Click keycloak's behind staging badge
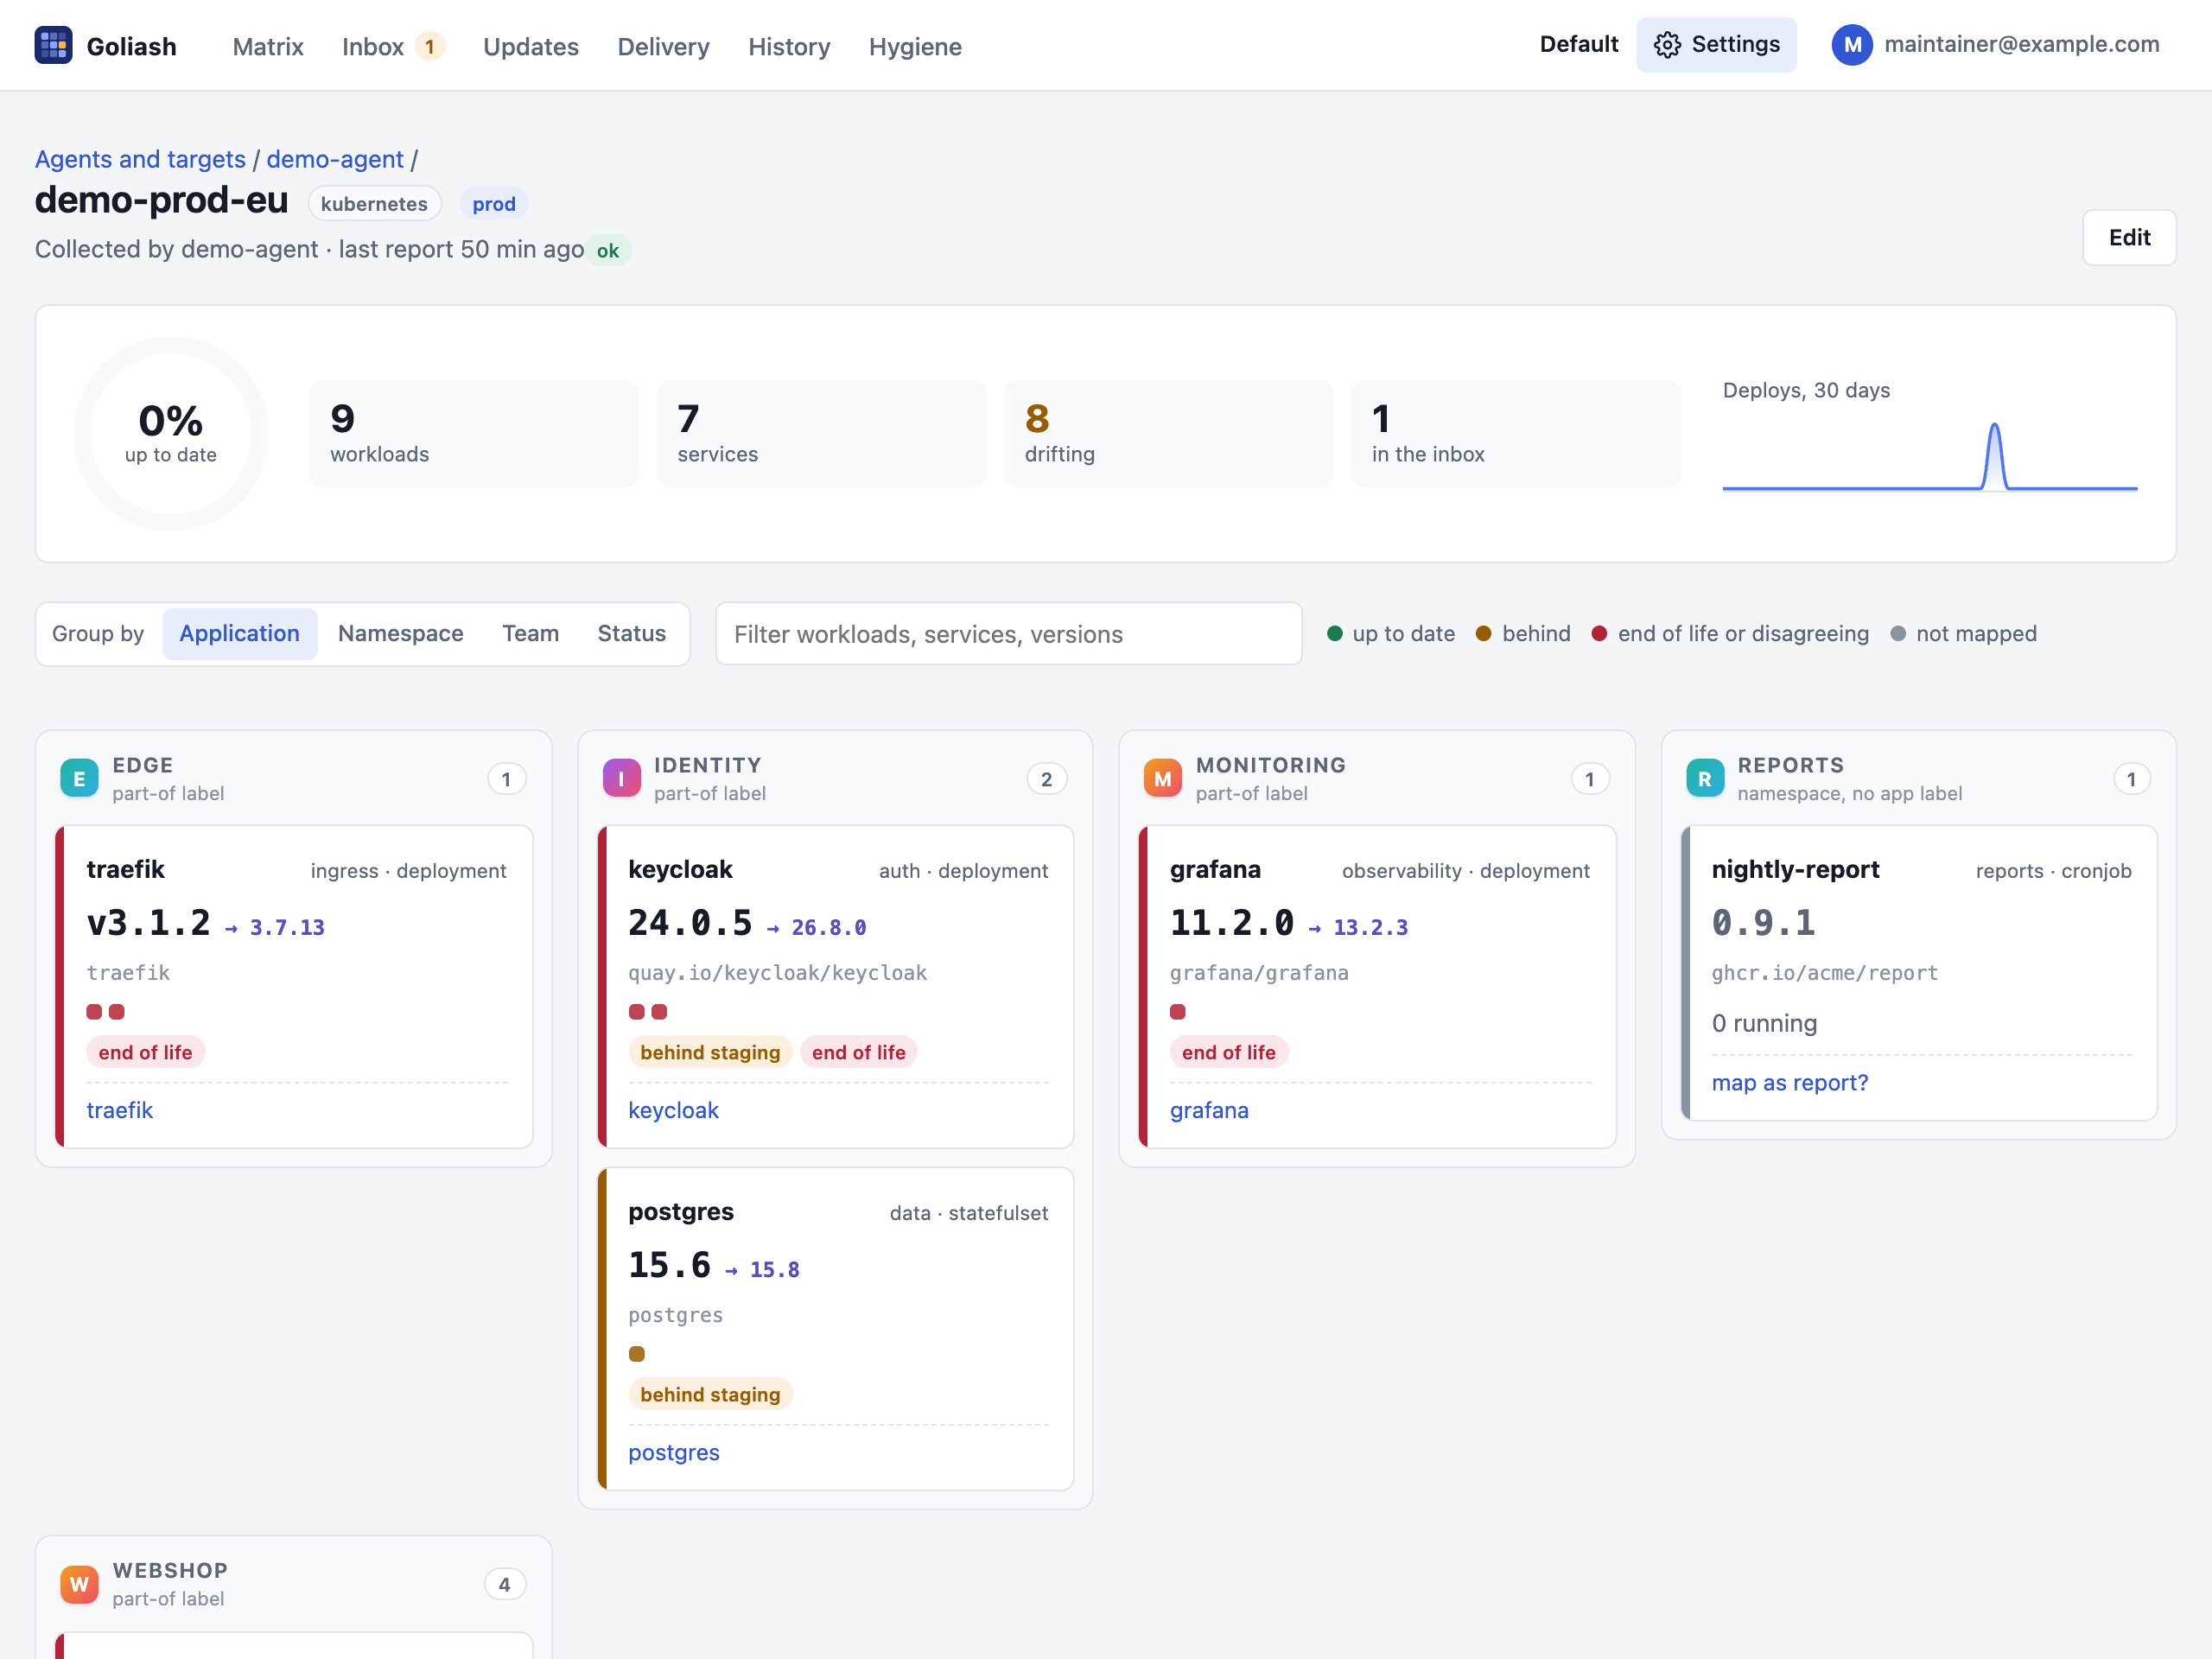 coord(710,1052)
